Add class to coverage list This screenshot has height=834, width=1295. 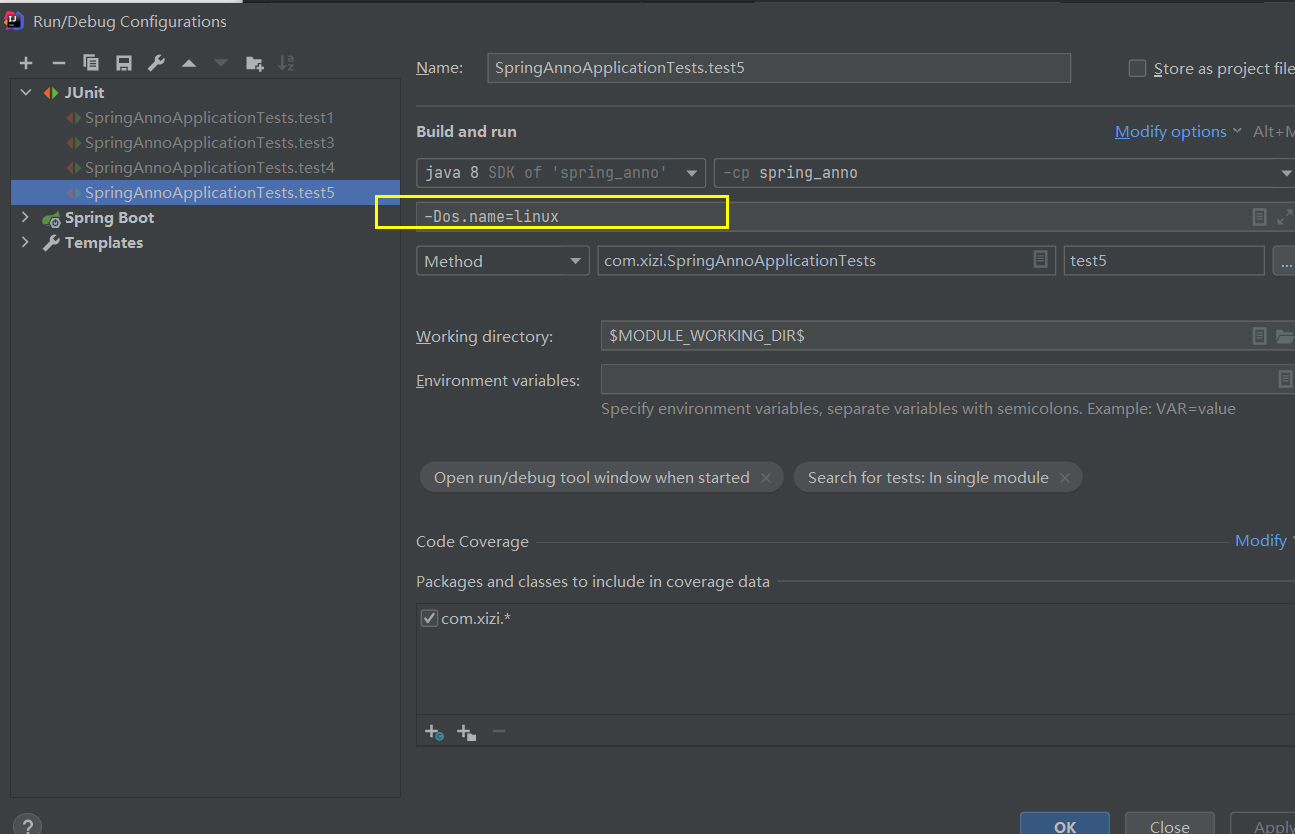tap(434, 732)
